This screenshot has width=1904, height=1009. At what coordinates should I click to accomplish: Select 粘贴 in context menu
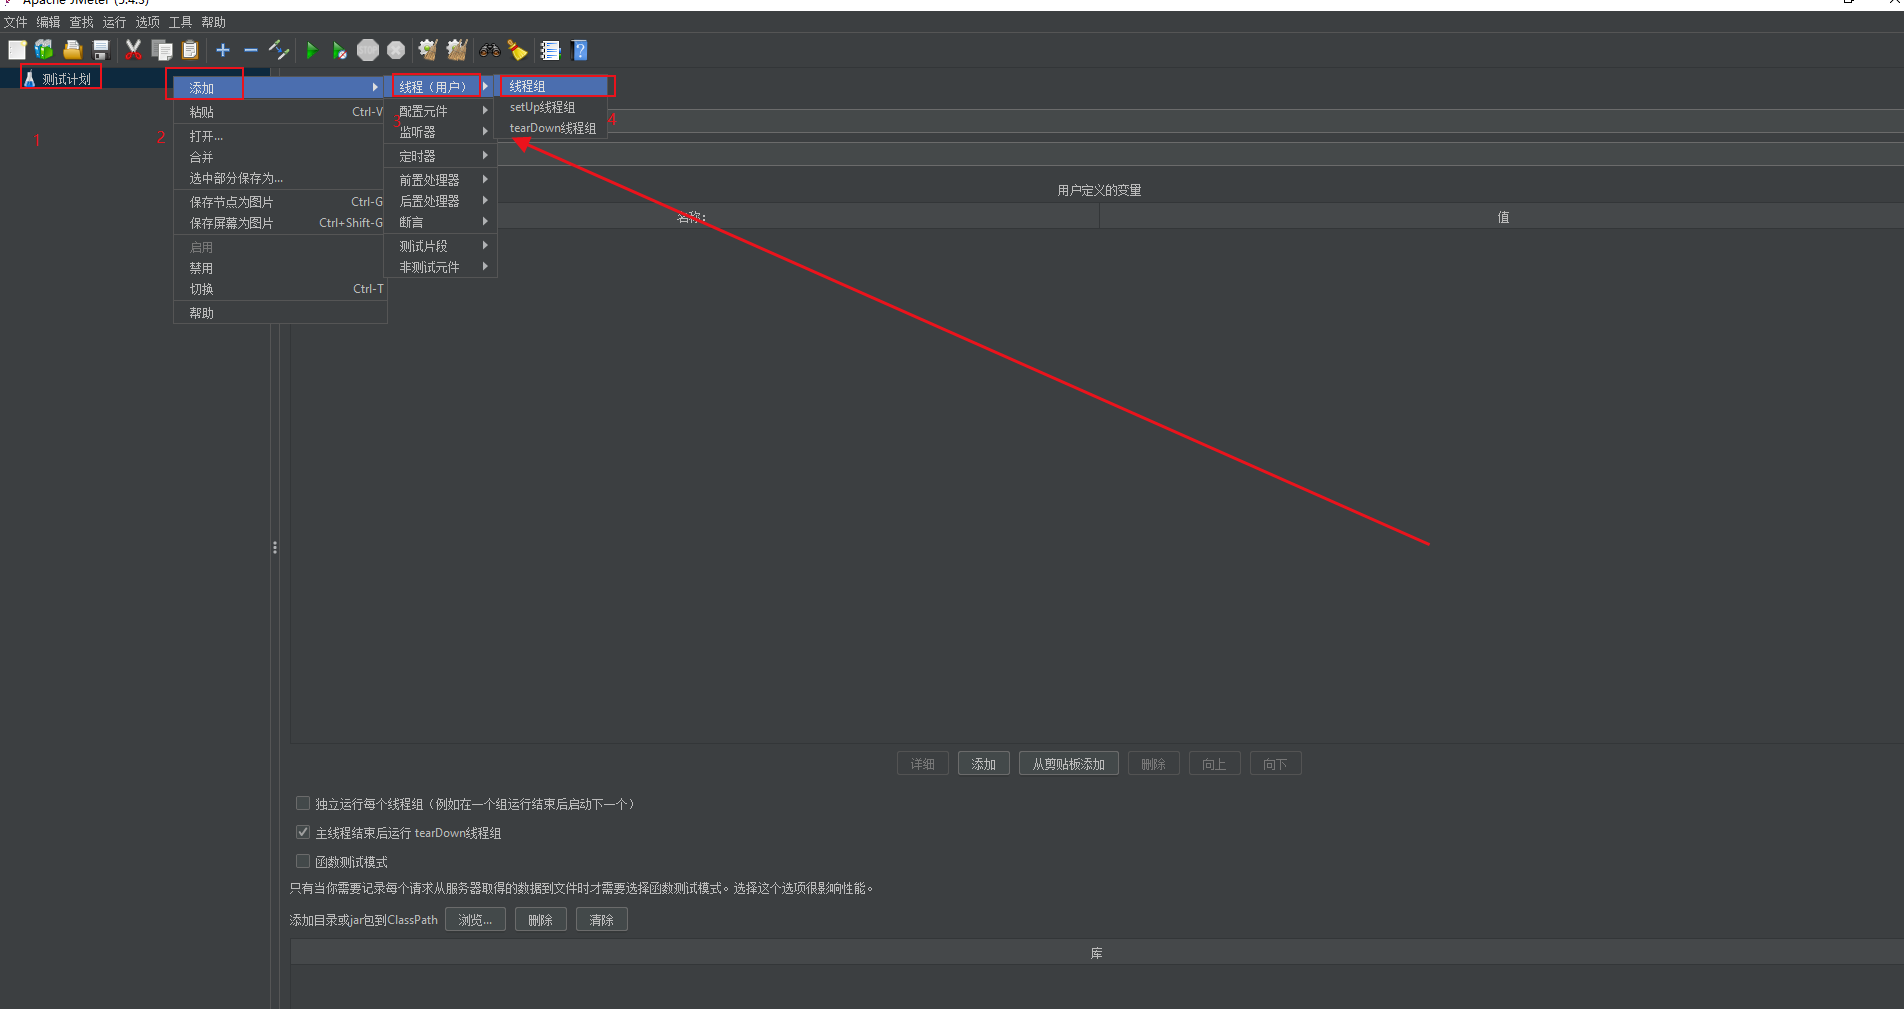280,112
